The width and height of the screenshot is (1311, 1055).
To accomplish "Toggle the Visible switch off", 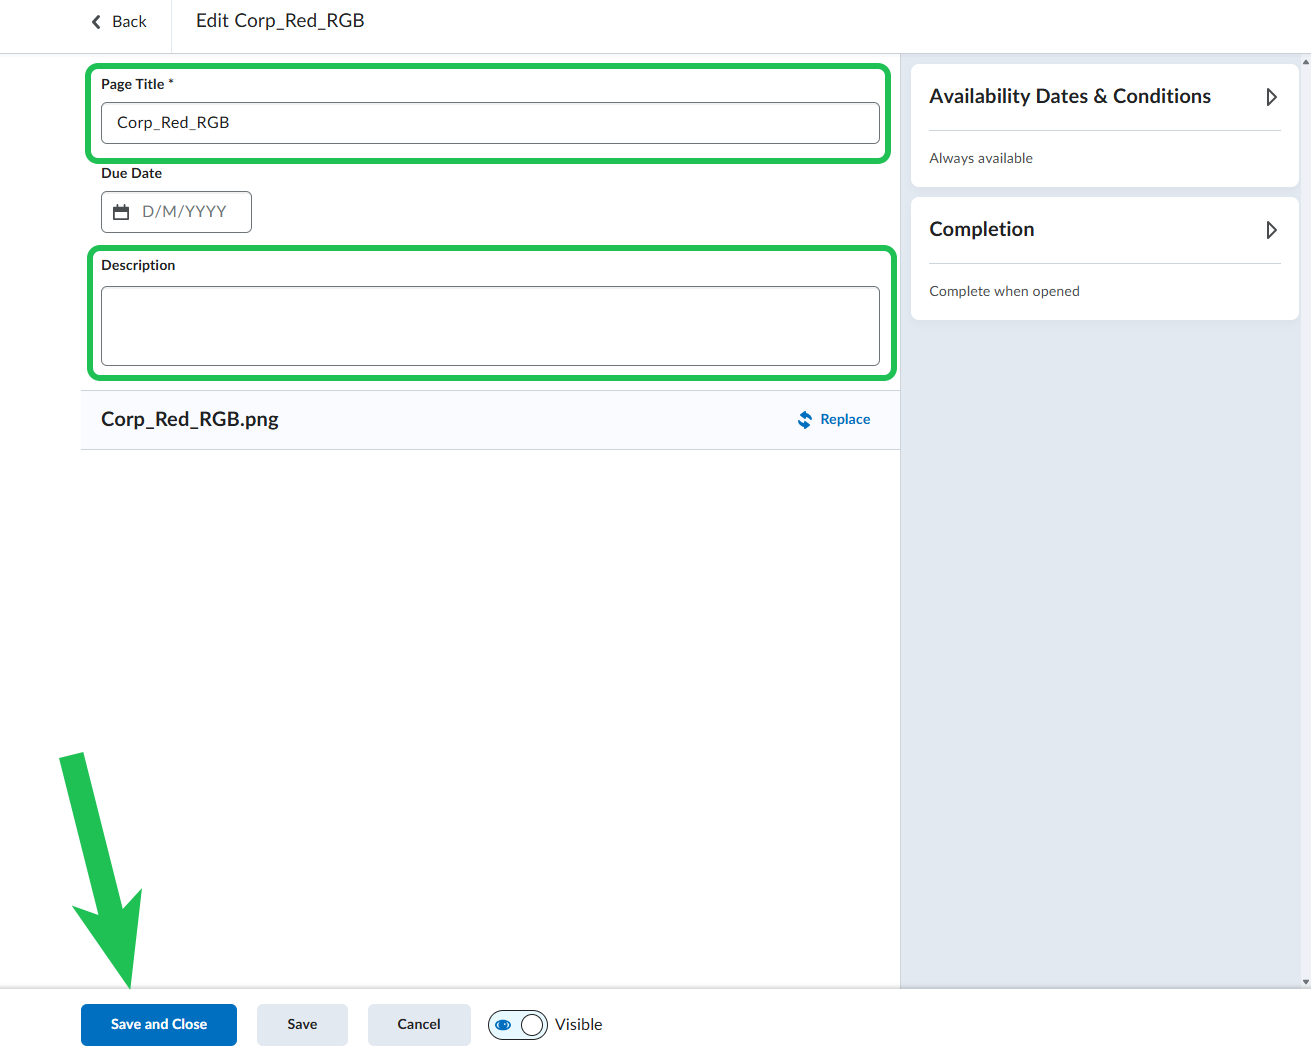I will click(518, 1025).
